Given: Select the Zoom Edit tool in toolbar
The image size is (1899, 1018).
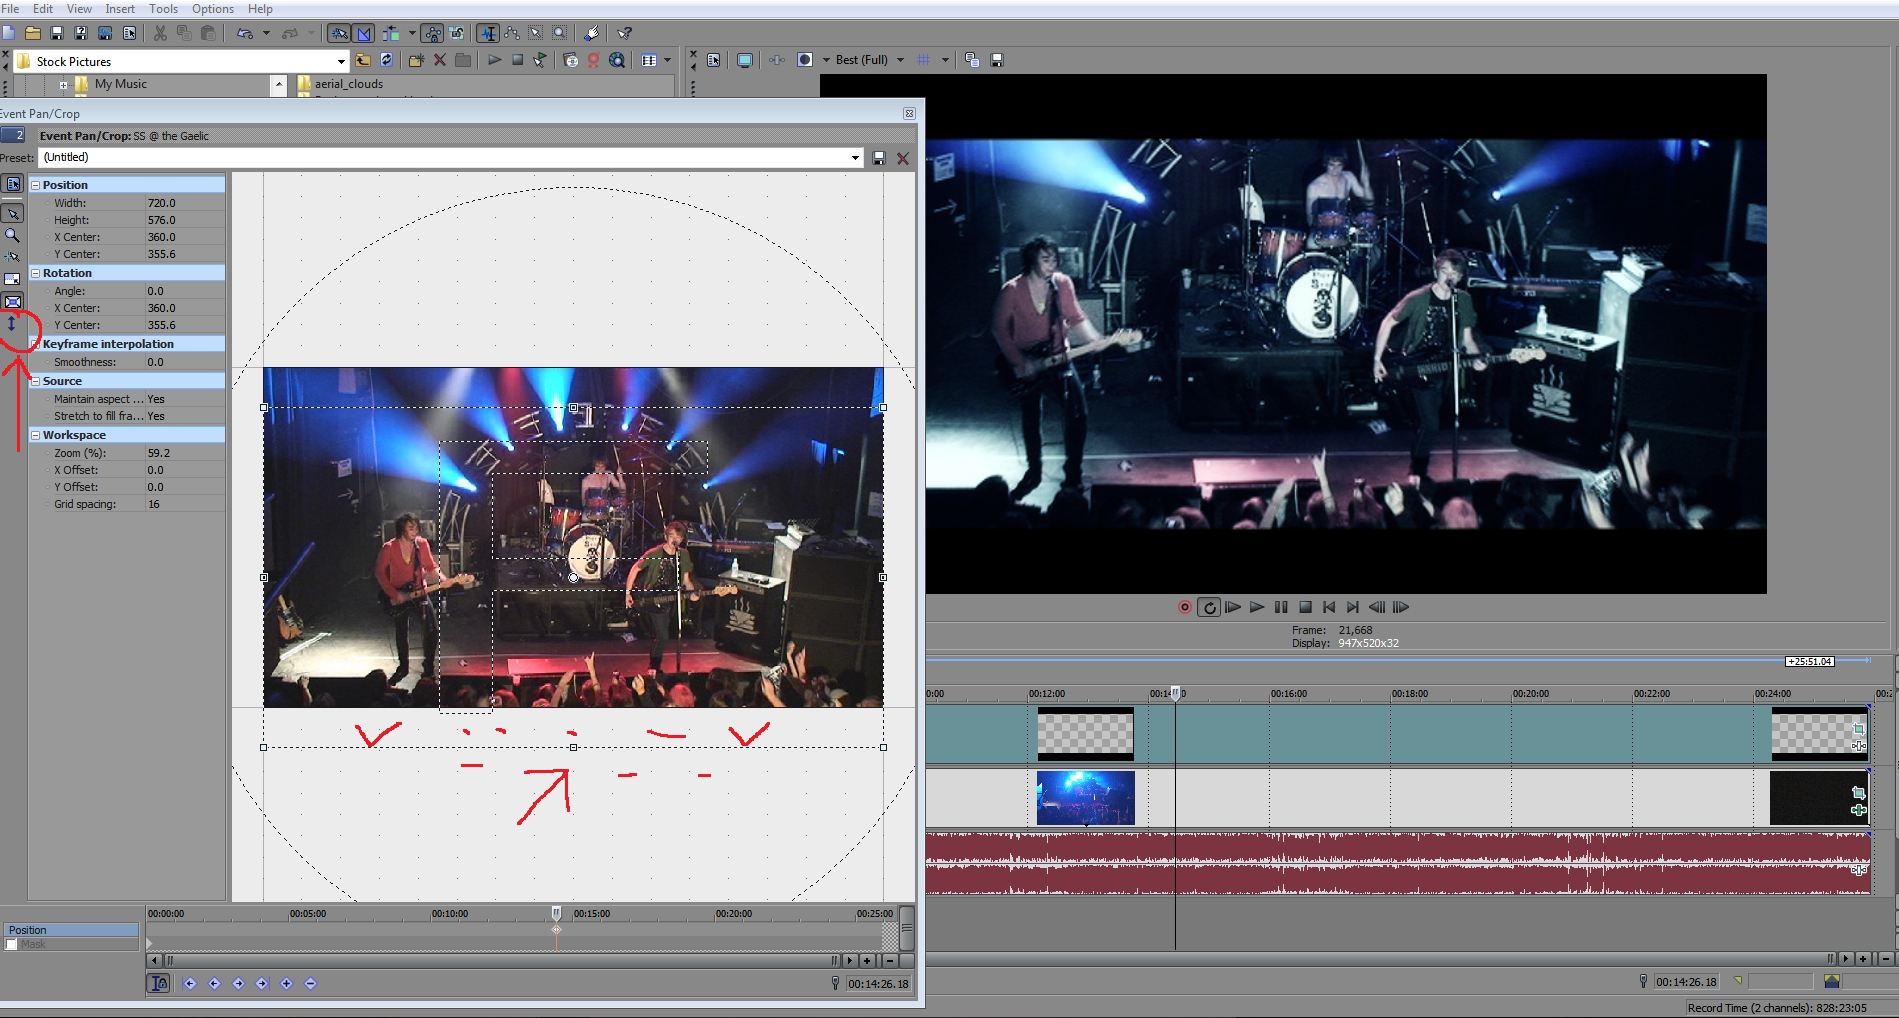Looking at the screenshot, I should point(560,33).
